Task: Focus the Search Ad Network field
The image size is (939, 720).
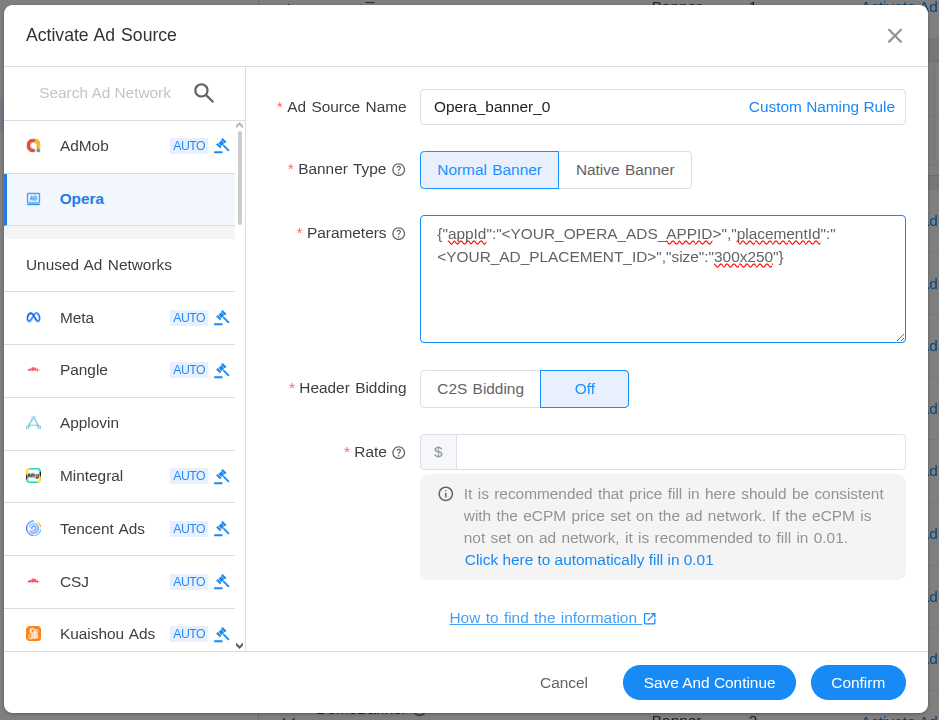Action: point(105,93)
